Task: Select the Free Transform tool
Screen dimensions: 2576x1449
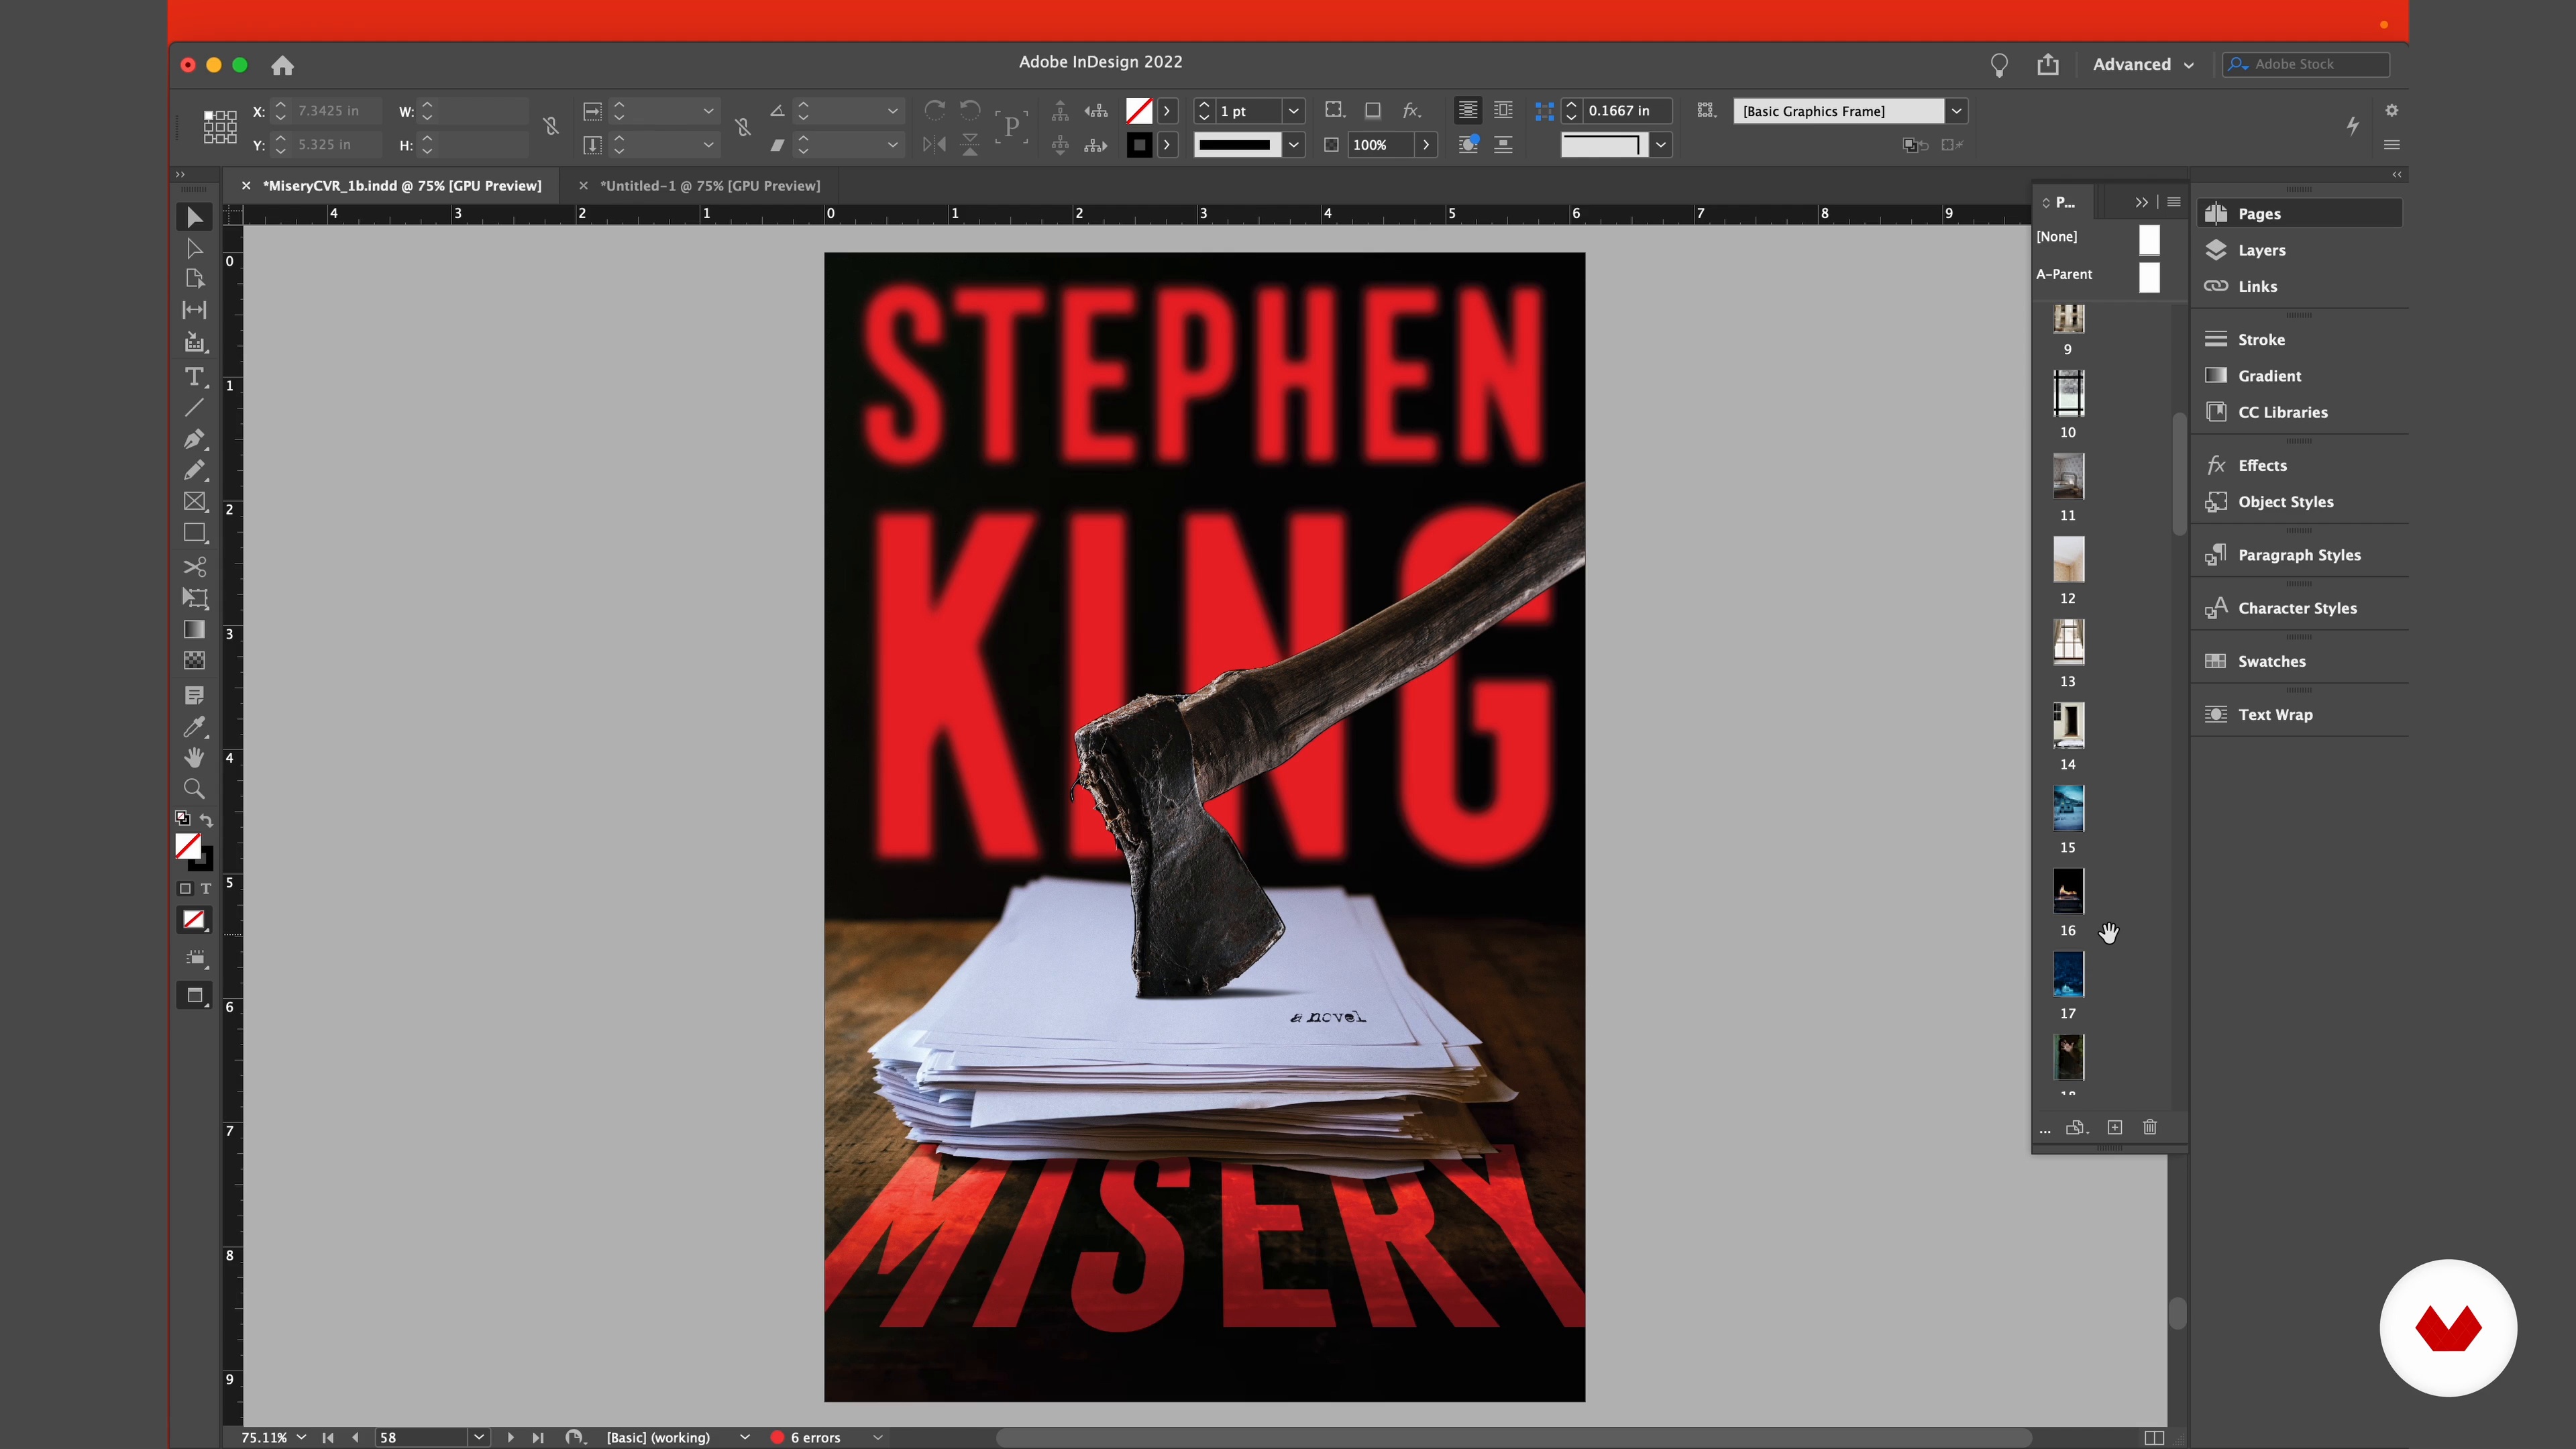Action: [x=195, y=598]
